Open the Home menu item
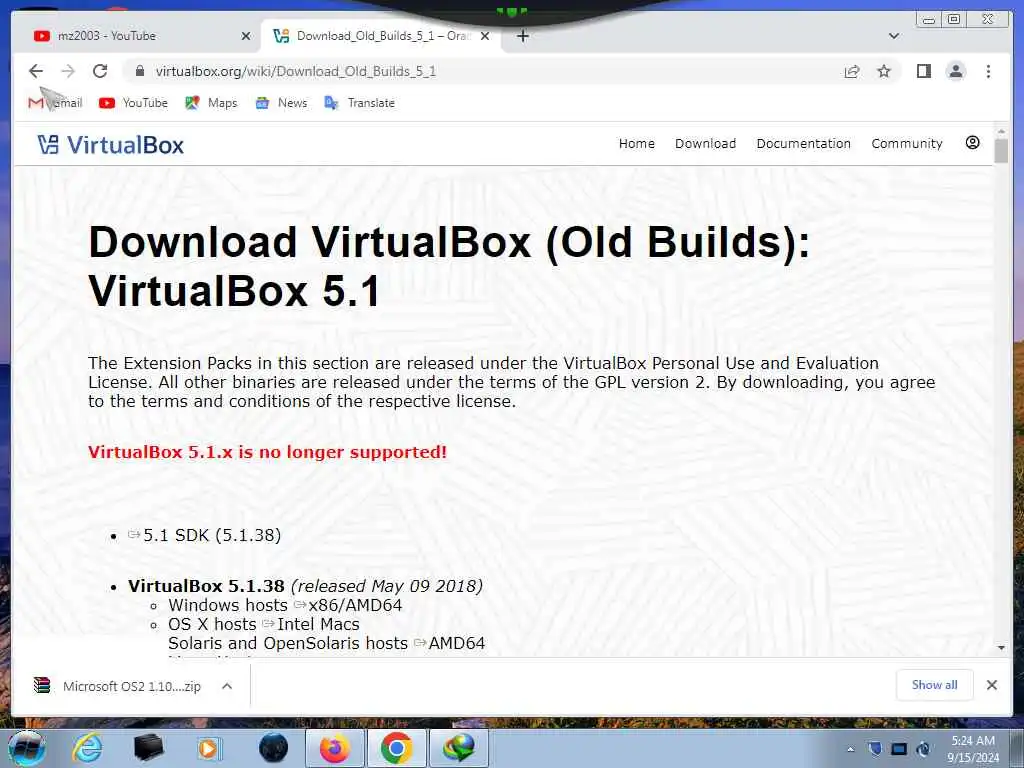Screen dimensions: 1024x768 [637, 143]
